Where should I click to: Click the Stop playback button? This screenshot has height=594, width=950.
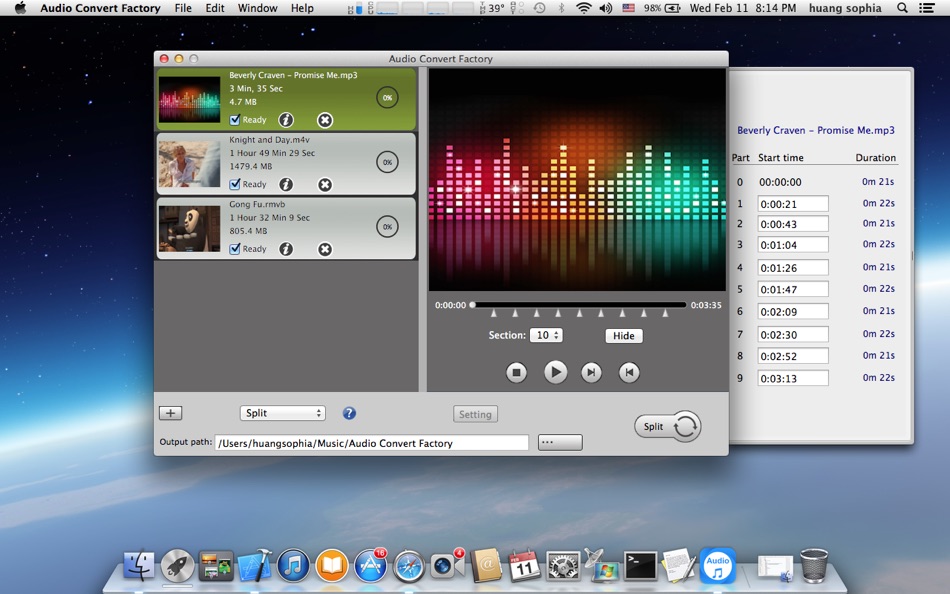516,372
